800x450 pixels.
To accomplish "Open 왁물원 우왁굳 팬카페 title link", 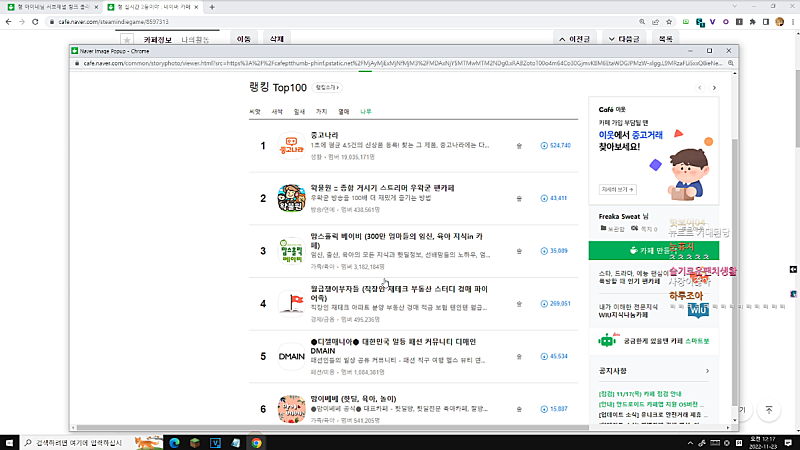I will (382, 188).
